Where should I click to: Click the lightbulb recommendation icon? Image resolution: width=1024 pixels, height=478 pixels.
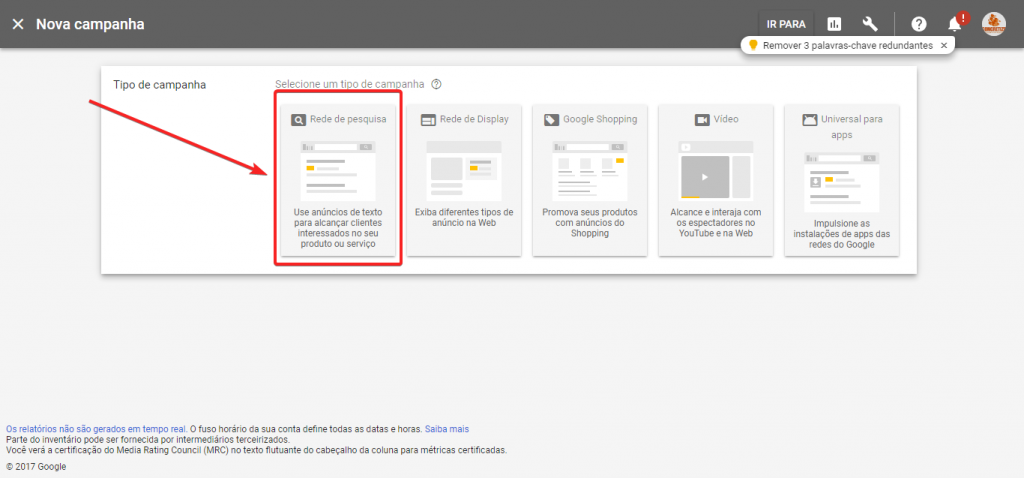pos(753,45)
